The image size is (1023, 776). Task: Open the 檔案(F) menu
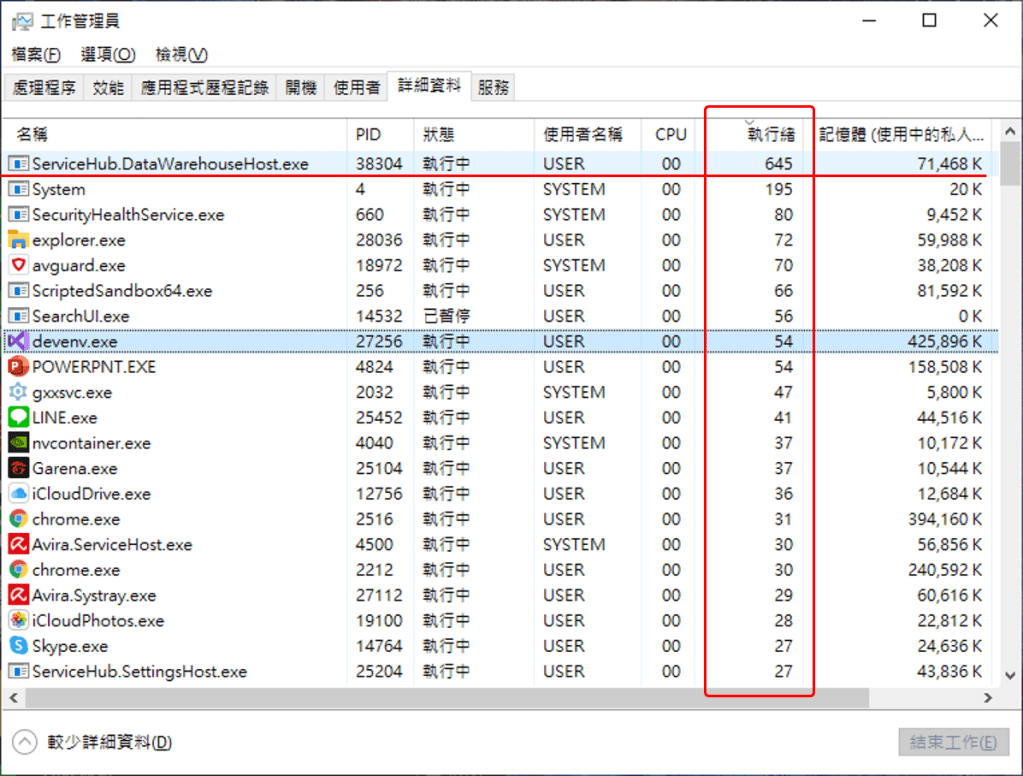(36, 54)
